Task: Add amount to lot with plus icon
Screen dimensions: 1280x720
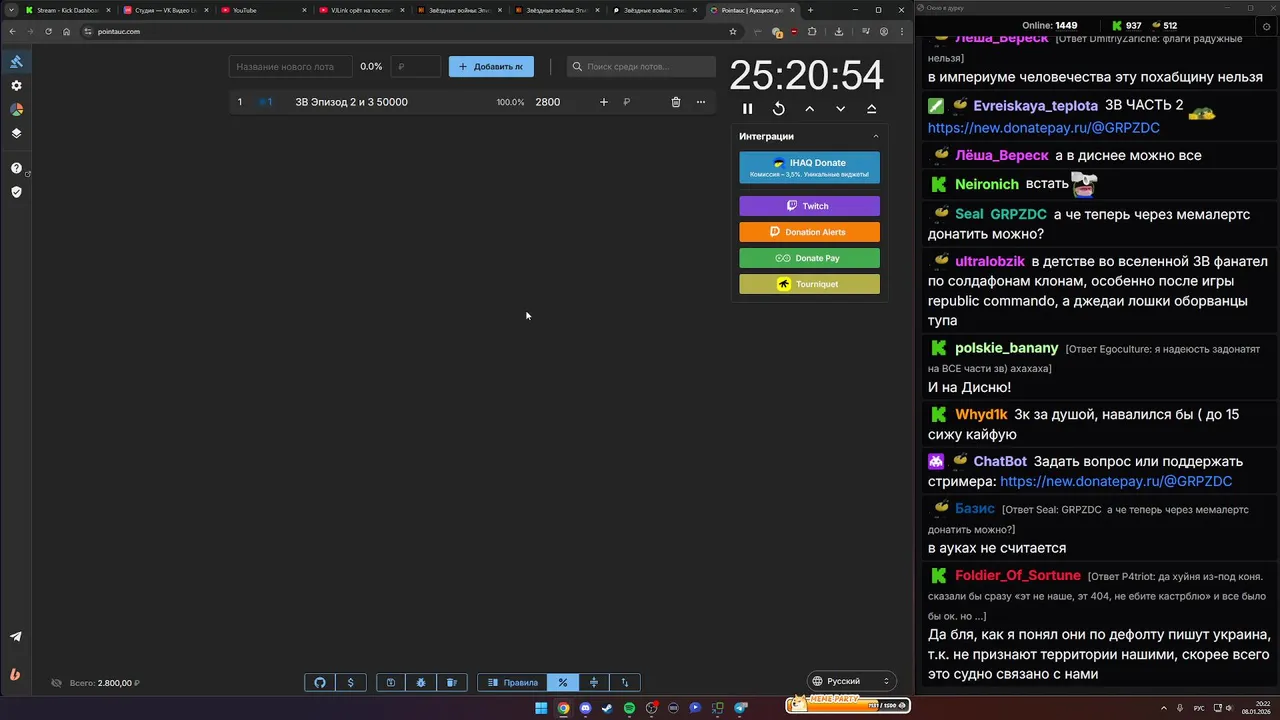Action: tap(604, 102)
